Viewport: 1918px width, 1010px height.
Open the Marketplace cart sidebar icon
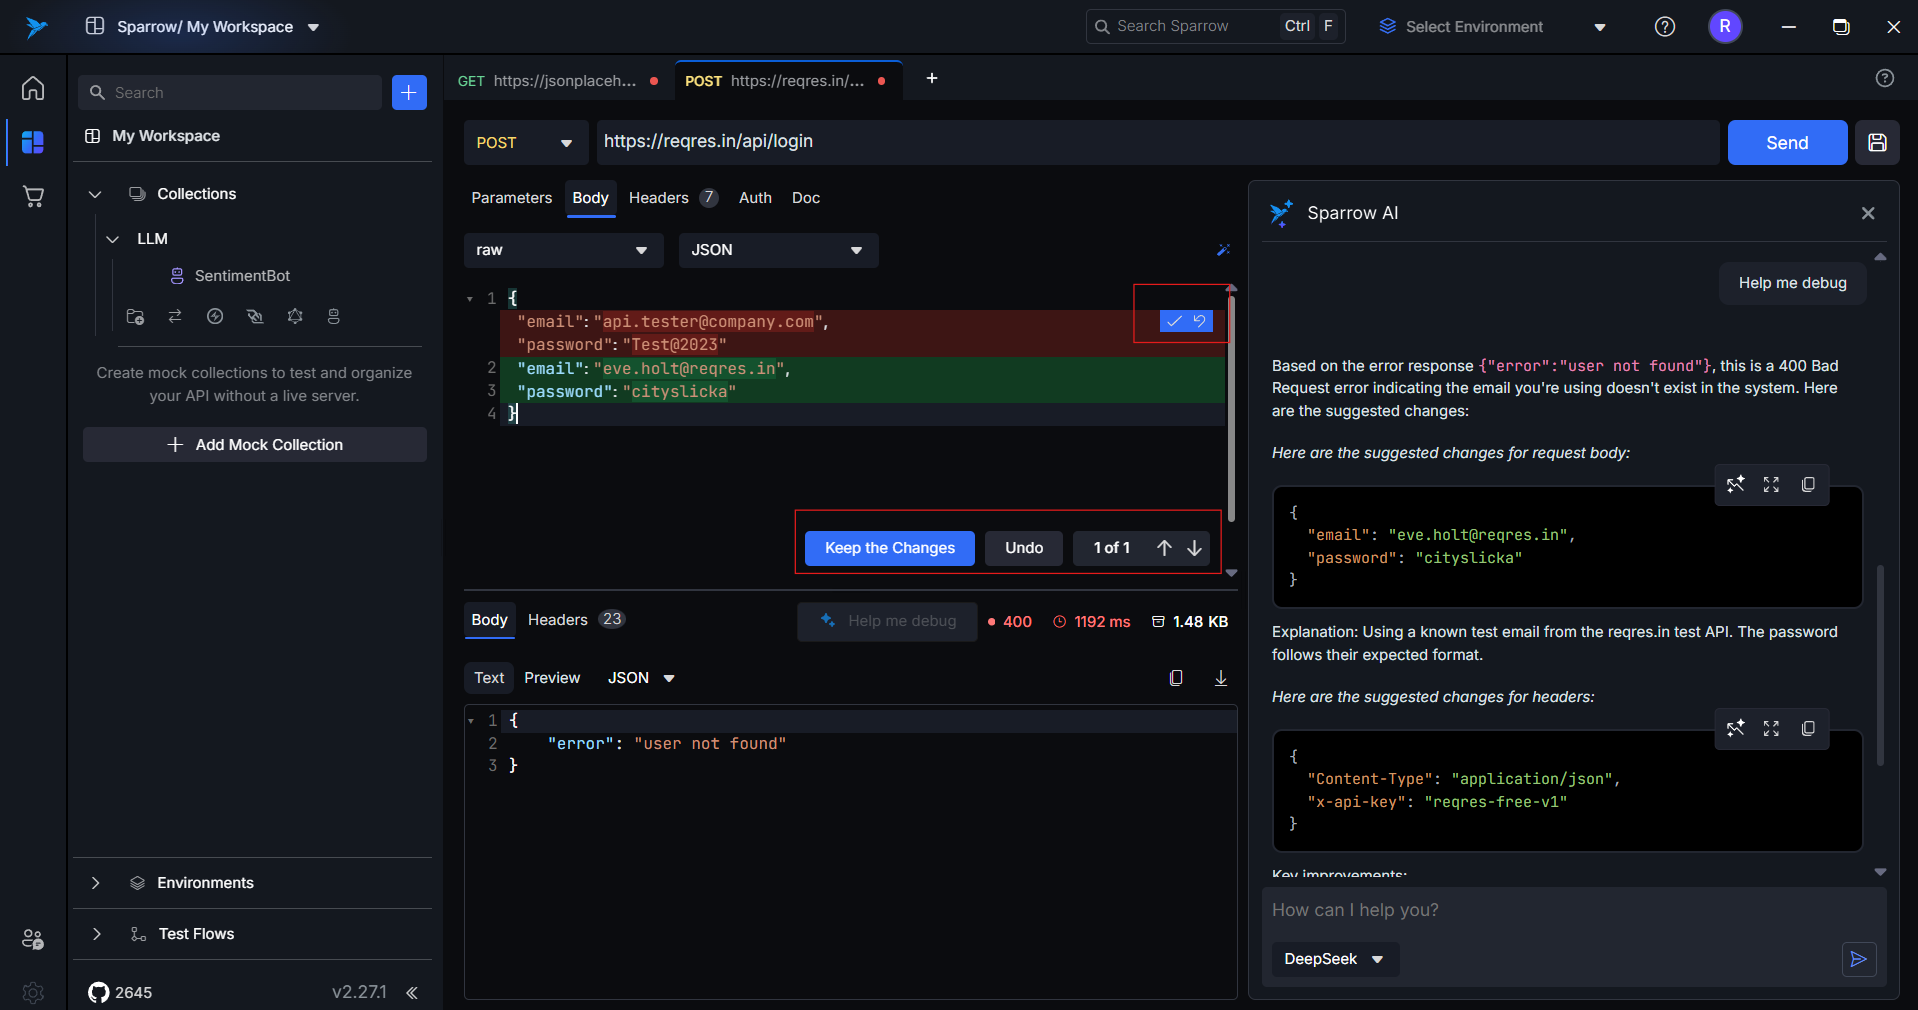(x=33, y=196)
